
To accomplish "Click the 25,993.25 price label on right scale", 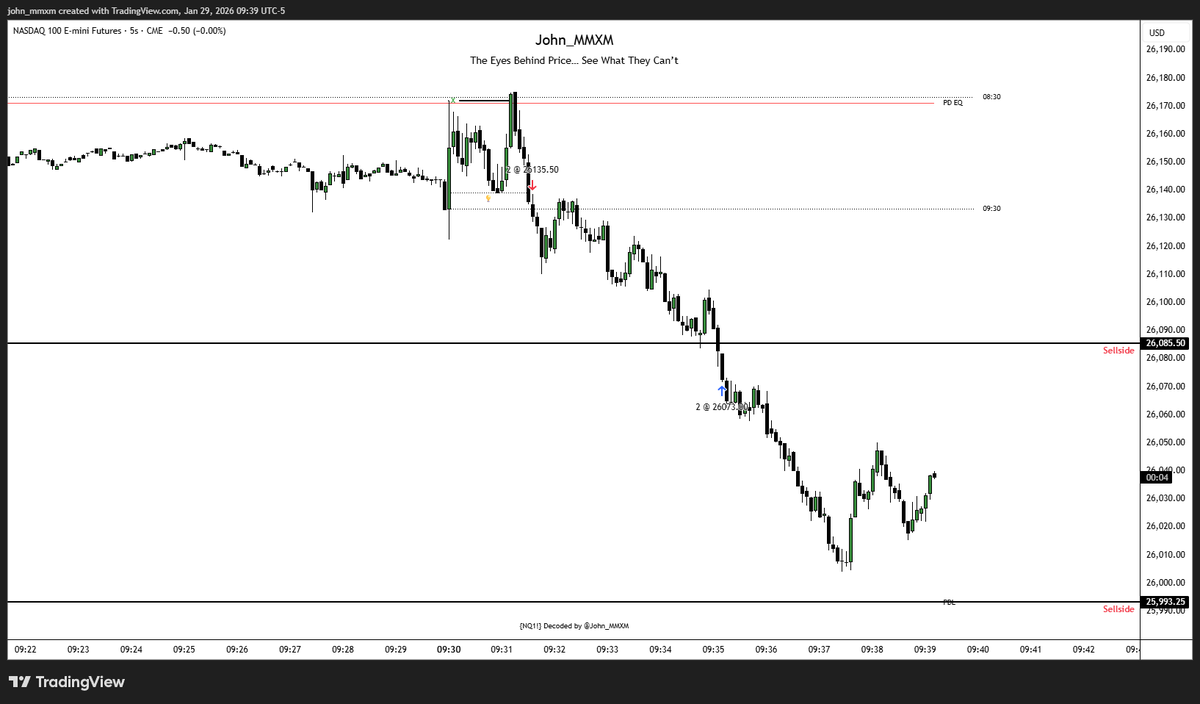I will (x=1163, y=601).
